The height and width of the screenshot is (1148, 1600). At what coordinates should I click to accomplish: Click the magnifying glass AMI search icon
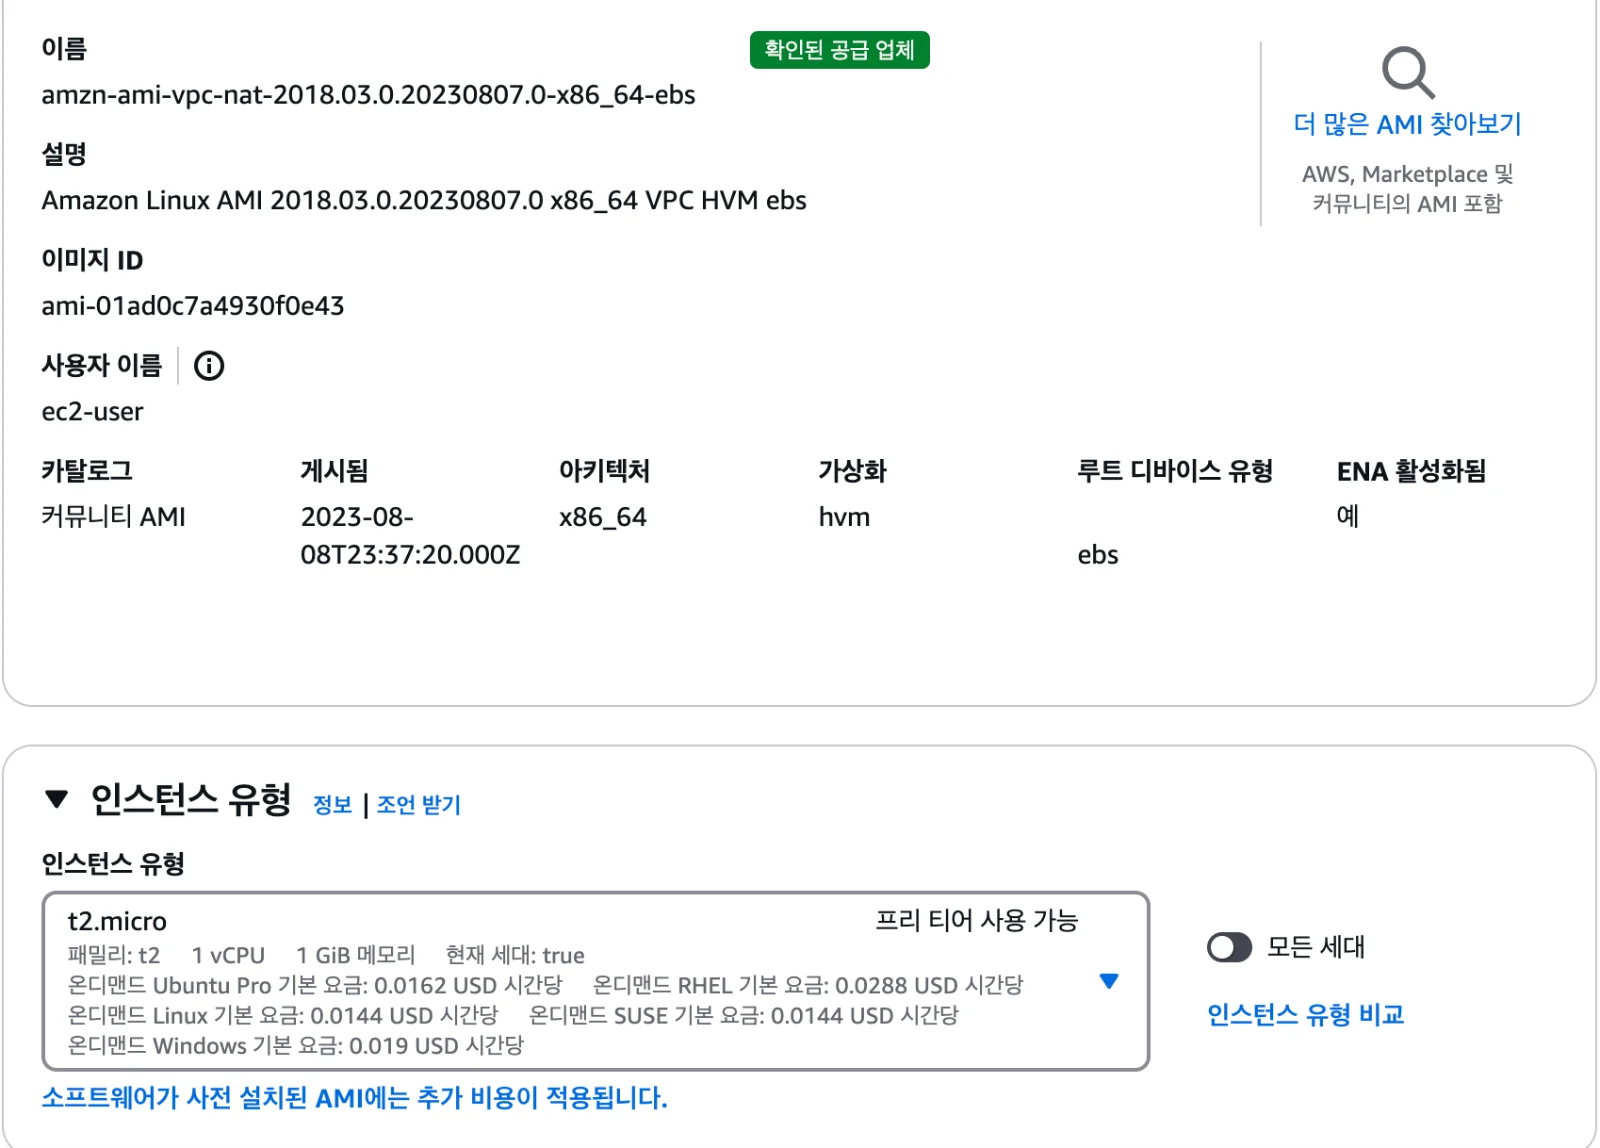click(1408, 72)
